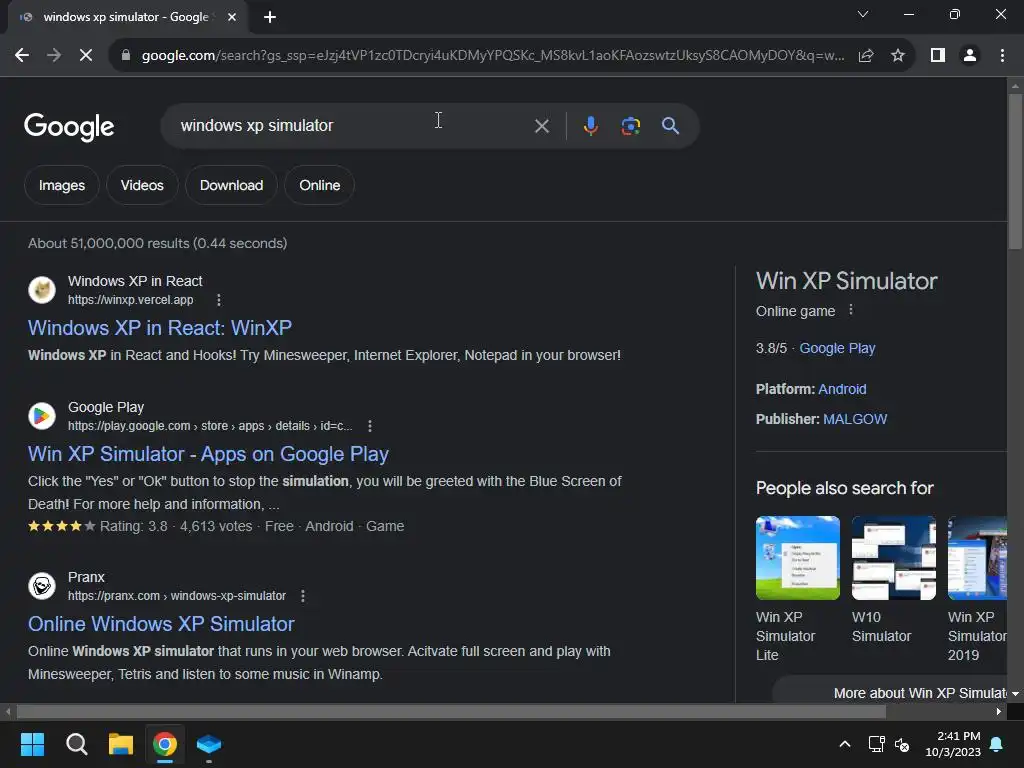The height and width of the screenshot is (768, 1024).
Task: Click the forward navigation arrow
Action: click(54, 56)
